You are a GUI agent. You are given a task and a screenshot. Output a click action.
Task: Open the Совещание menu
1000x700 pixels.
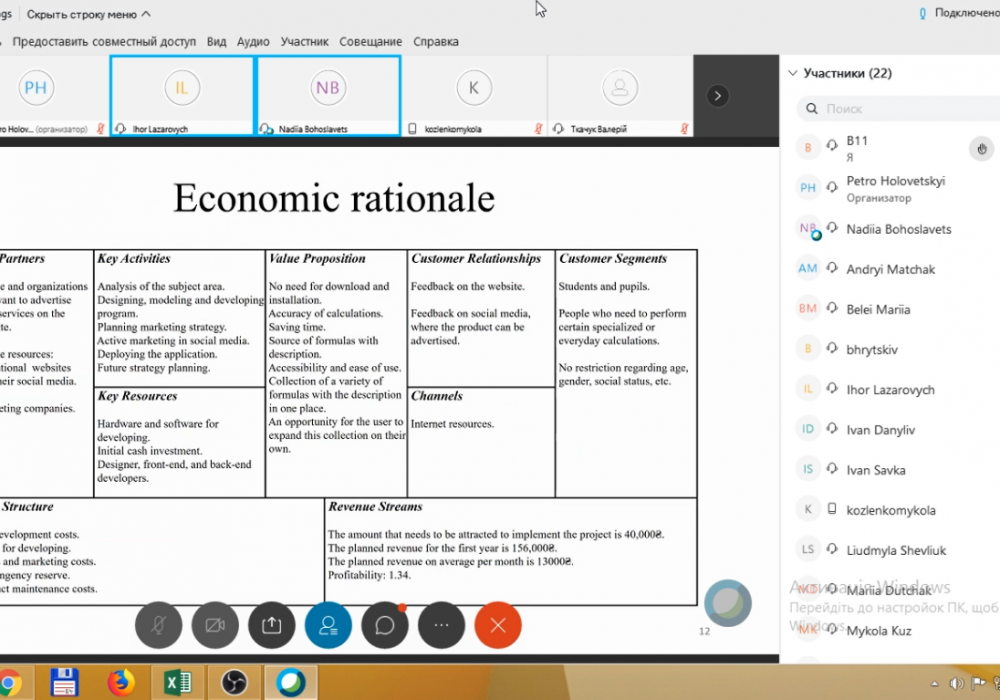pyautogui.click(x=370, y=42)
